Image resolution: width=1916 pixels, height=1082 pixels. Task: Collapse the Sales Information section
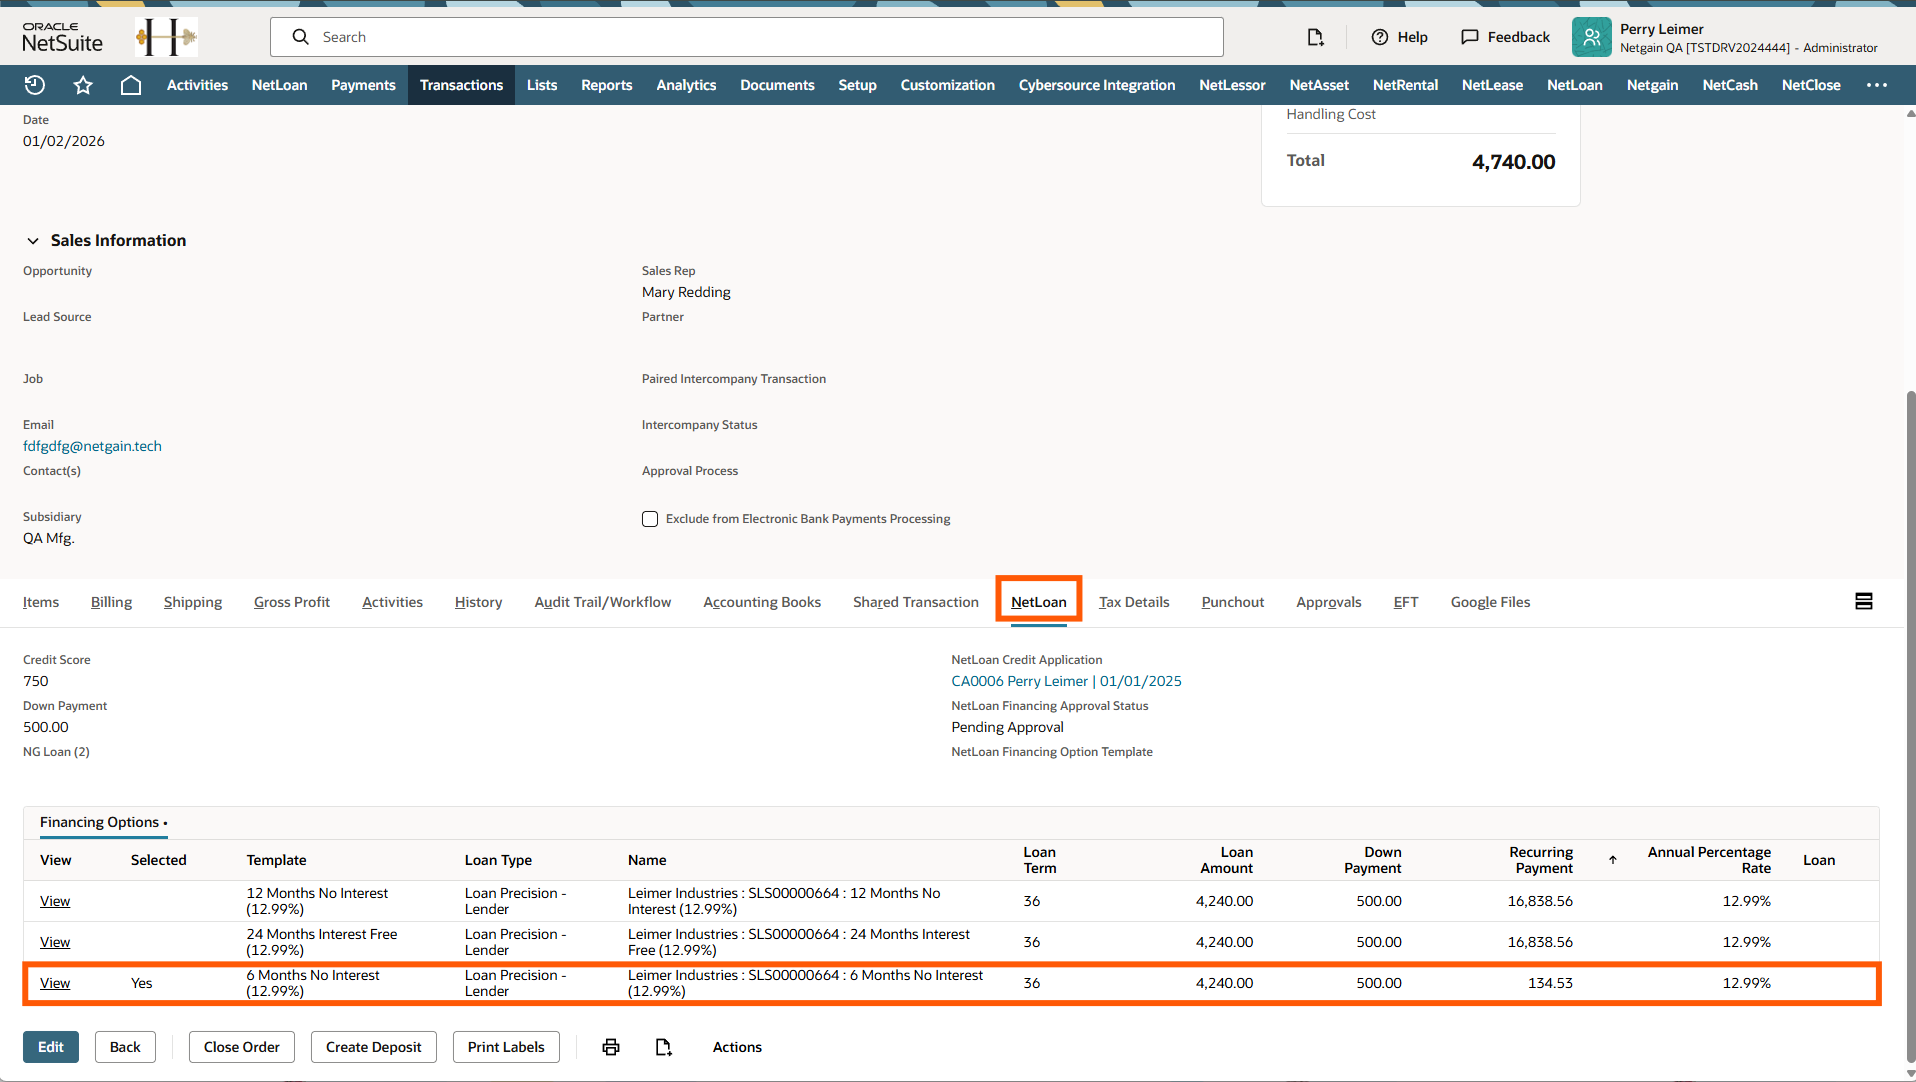pos(33,241)
